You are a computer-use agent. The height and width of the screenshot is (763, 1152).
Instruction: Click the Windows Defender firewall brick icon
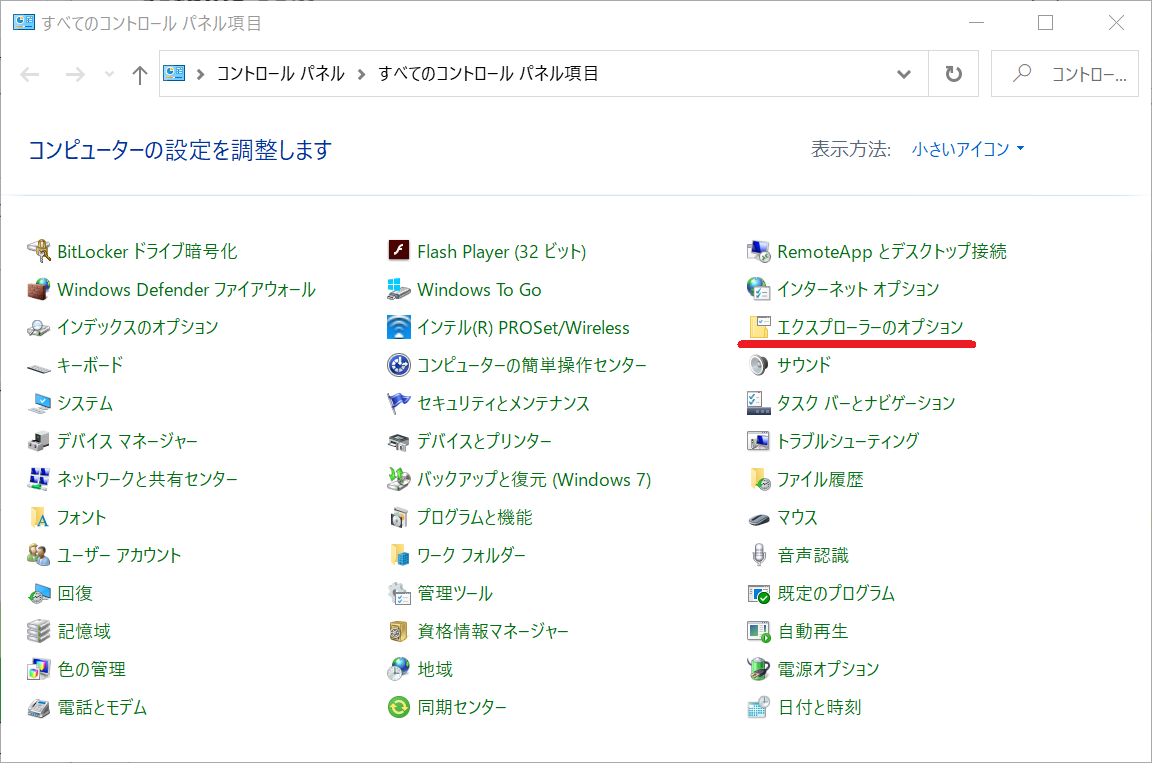[39, 289]
